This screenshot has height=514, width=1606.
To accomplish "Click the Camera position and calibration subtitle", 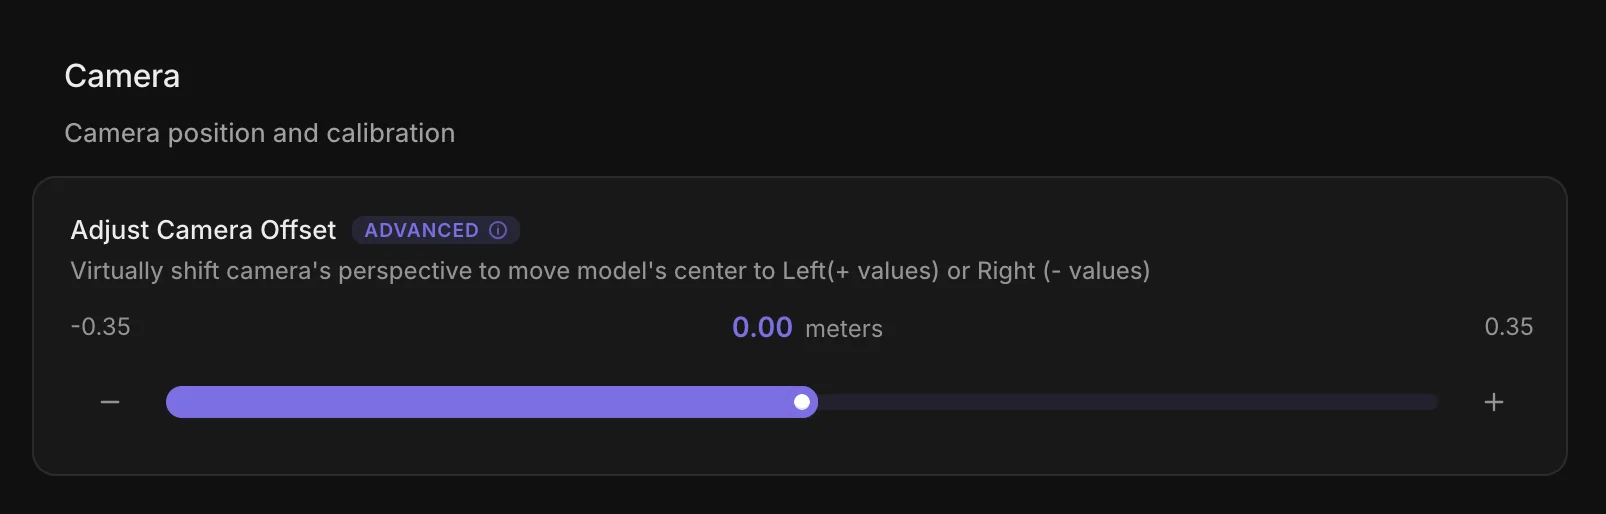I will [x=260, y=133].
